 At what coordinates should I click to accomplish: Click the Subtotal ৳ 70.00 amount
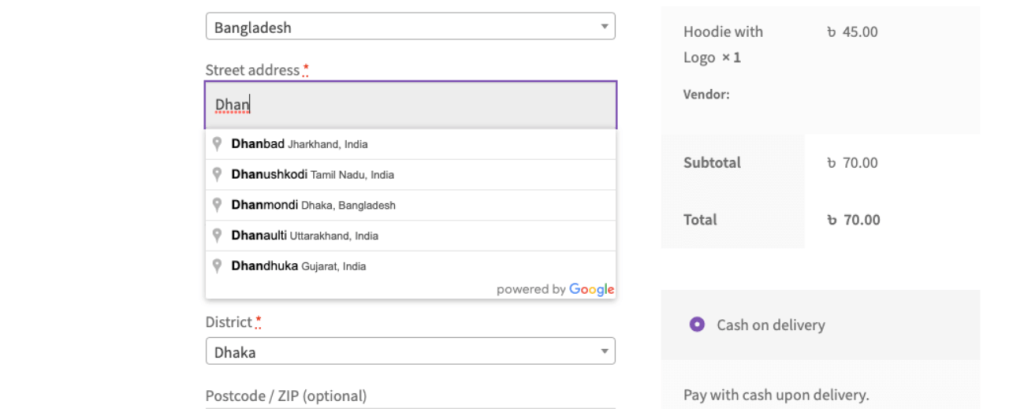pyautogui.click(x=852, y=163)
